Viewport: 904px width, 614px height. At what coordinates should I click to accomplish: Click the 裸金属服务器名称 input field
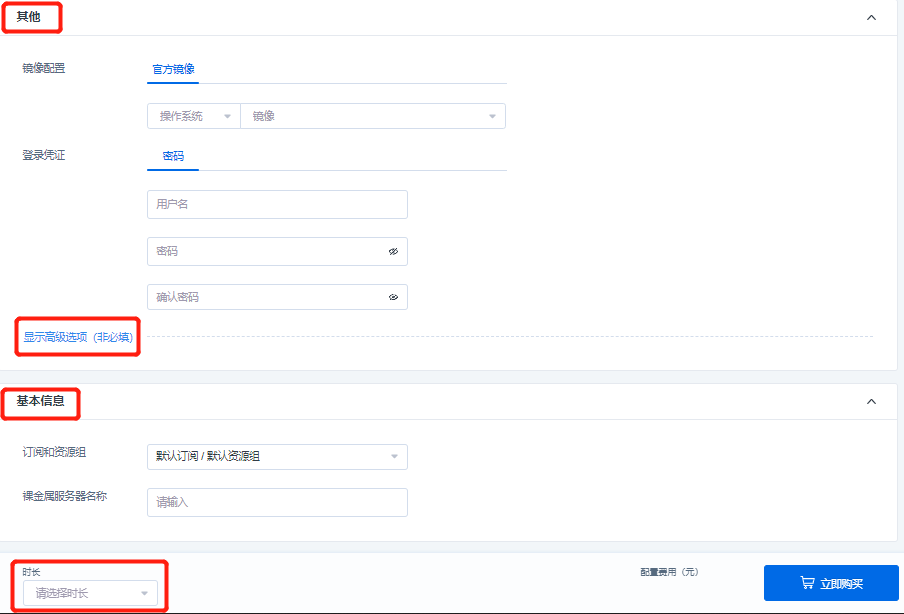point(277,503)
